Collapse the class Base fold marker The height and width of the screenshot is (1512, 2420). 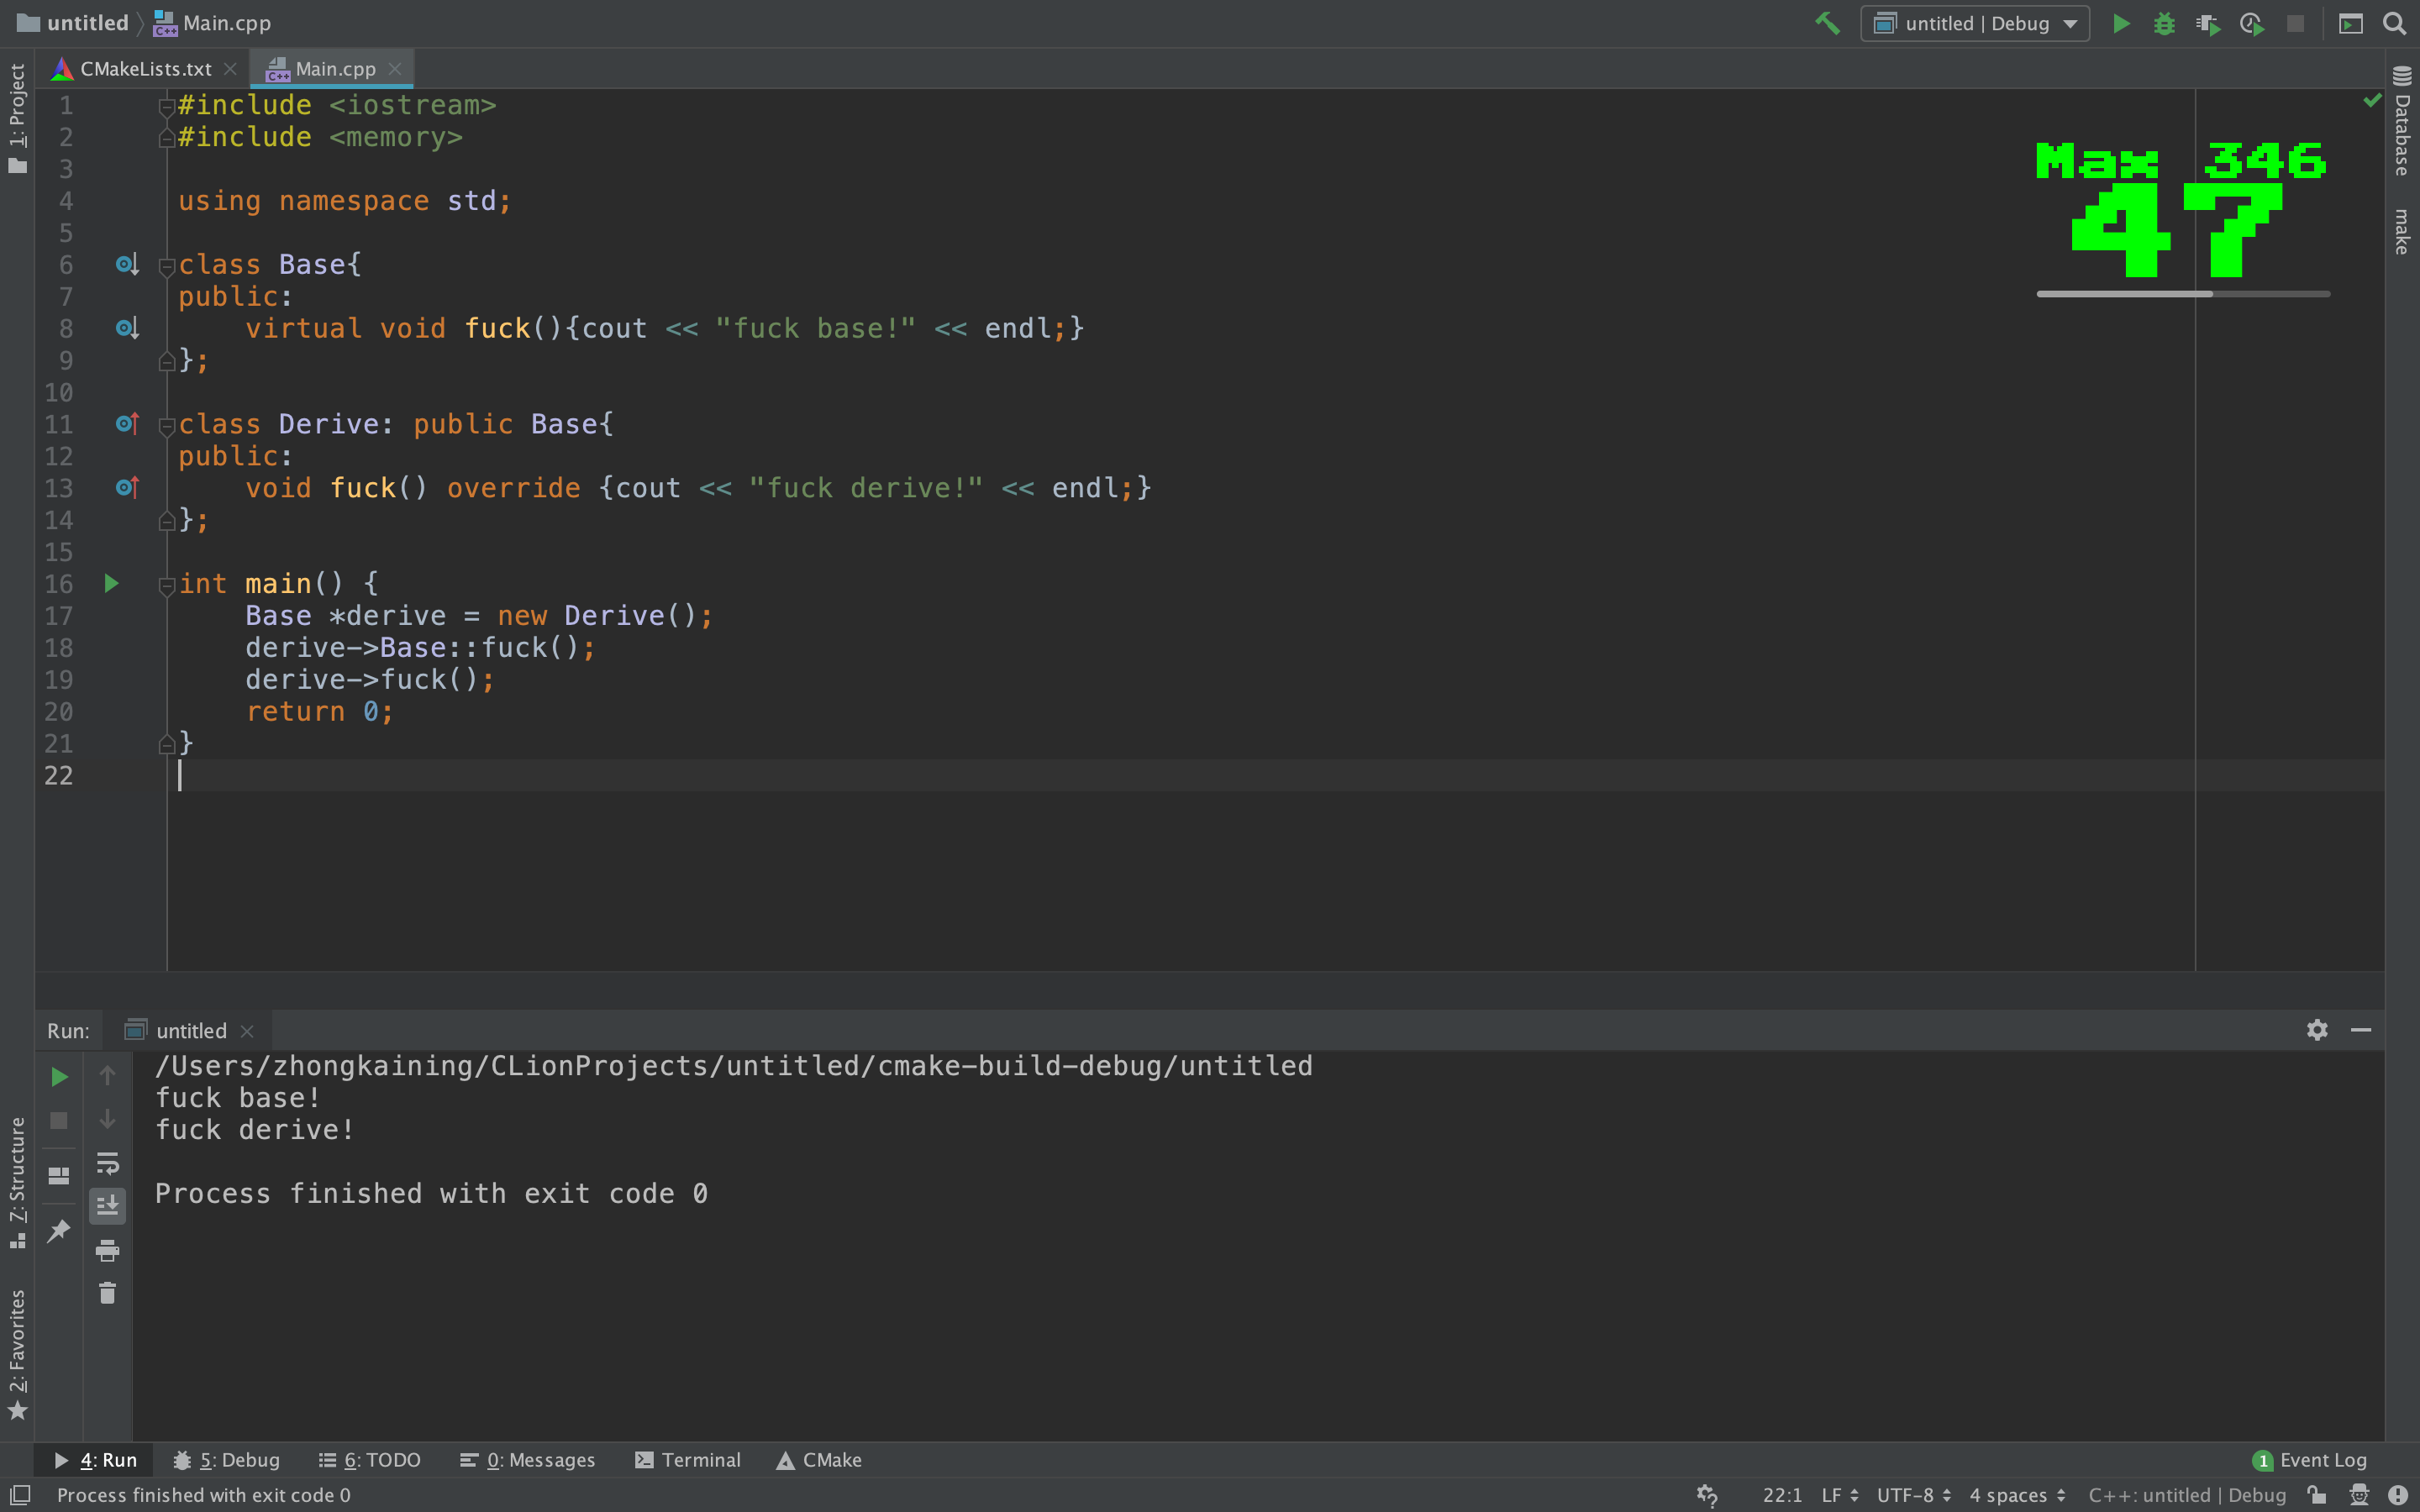pos(167,266)
